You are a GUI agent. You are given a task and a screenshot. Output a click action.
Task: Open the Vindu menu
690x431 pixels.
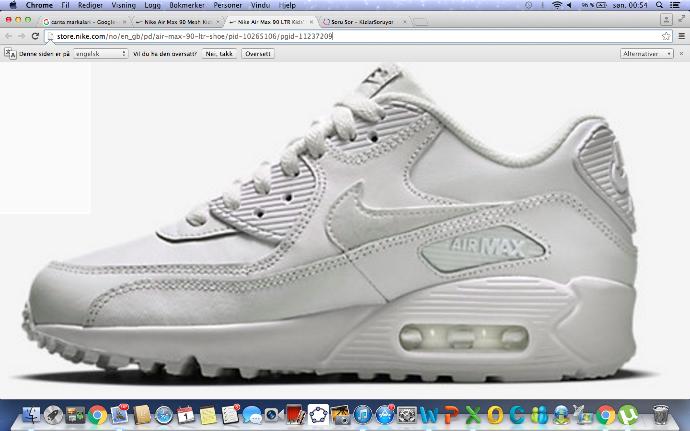coord(260,5)
